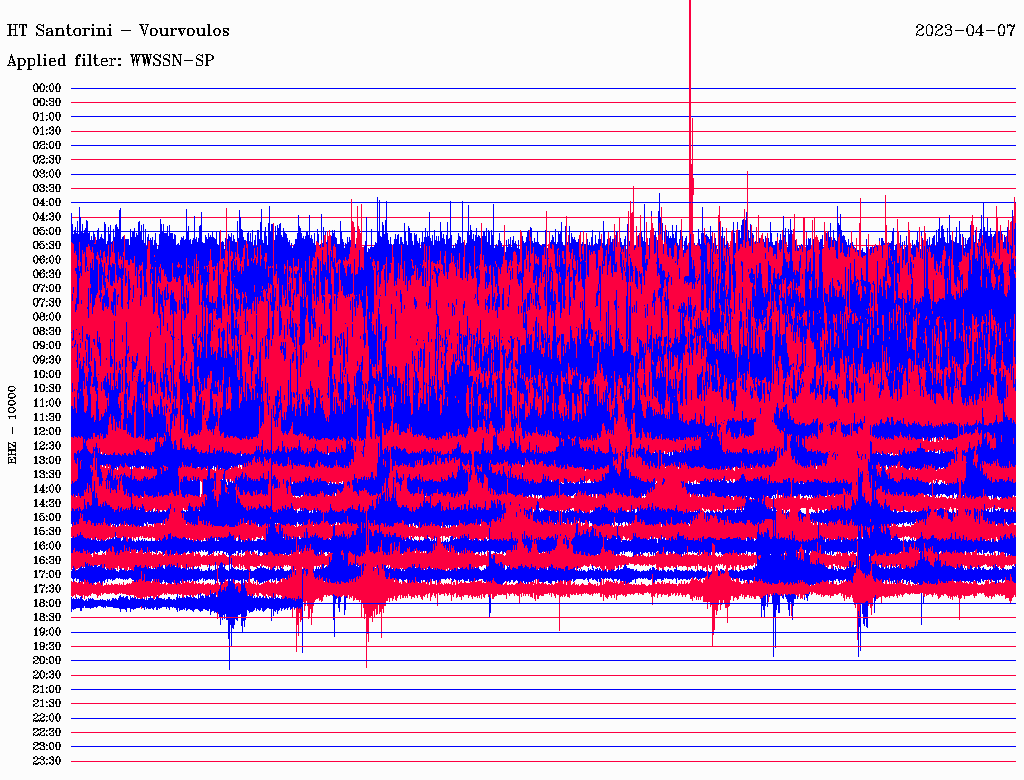Select the 05:00 time label
The image size is (1024, 780).
(47, 231)
